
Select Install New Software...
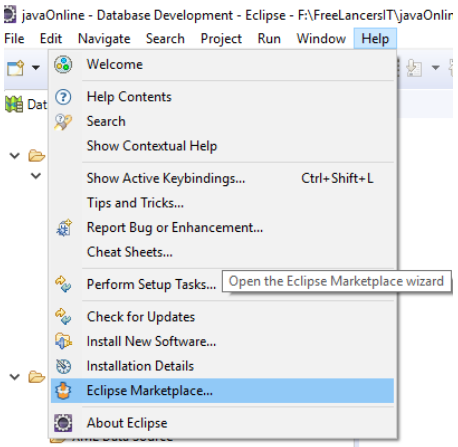click(222, 341)
